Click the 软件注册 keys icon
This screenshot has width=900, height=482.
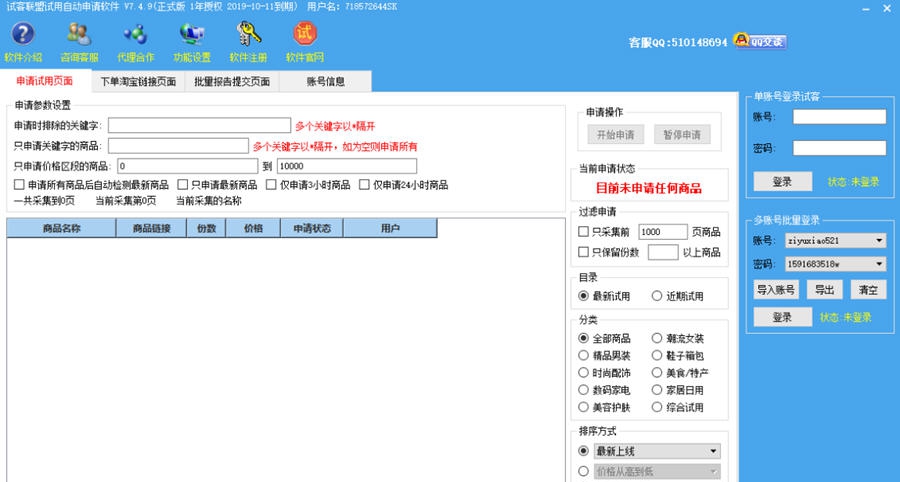click(248, 34)
